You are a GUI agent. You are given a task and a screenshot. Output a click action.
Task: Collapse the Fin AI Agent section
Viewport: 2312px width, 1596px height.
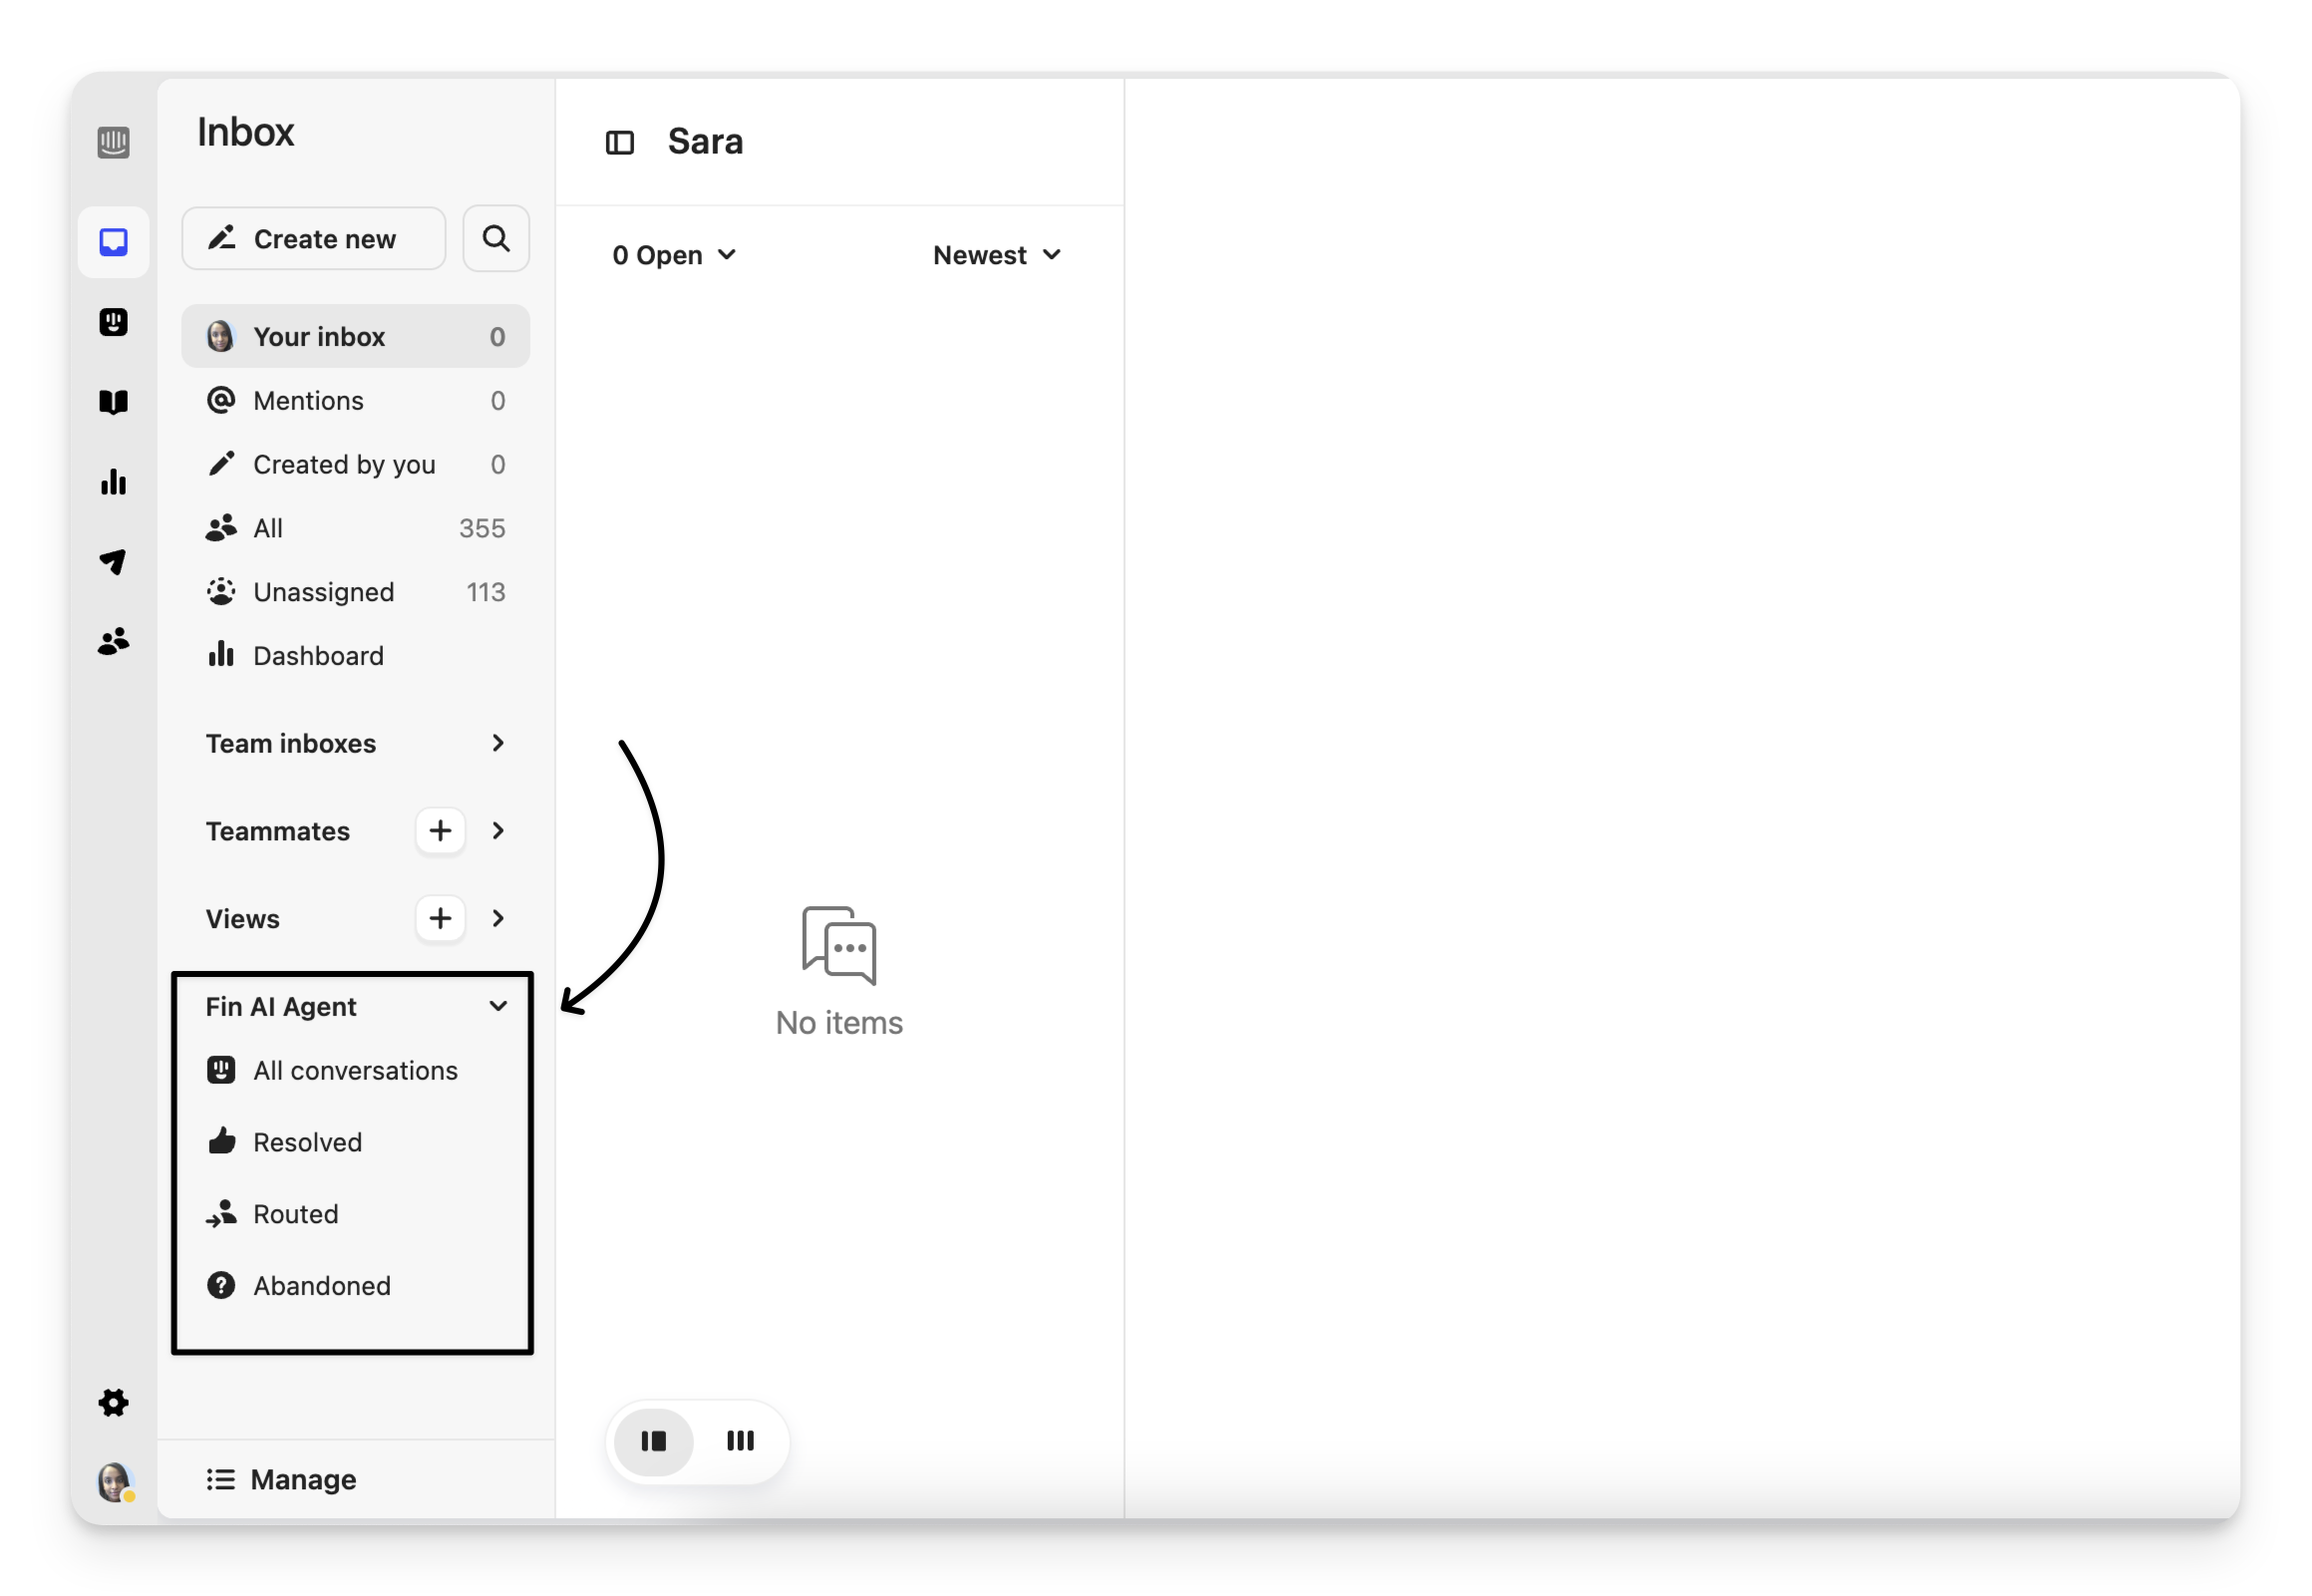point(497,1006)
